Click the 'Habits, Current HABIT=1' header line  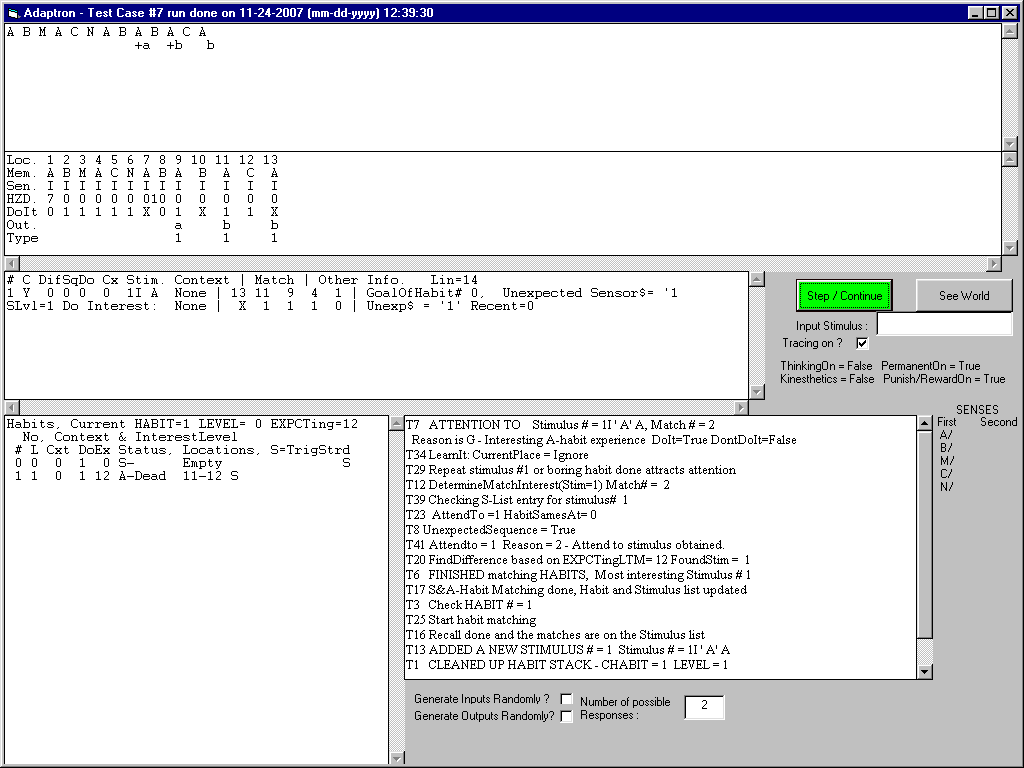182,424
